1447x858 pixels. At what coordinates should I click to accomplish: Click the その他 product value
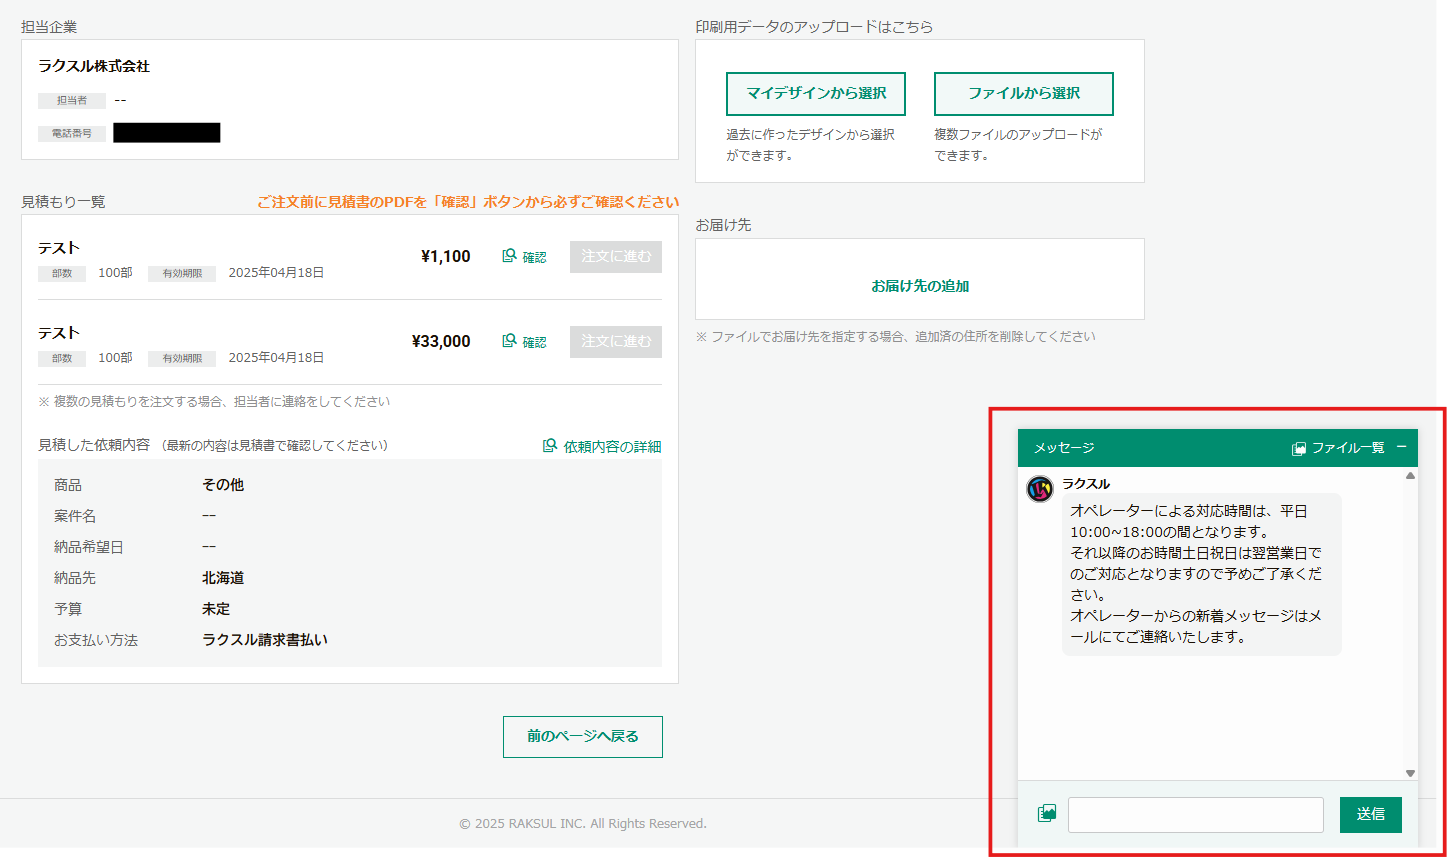point(223,485)
